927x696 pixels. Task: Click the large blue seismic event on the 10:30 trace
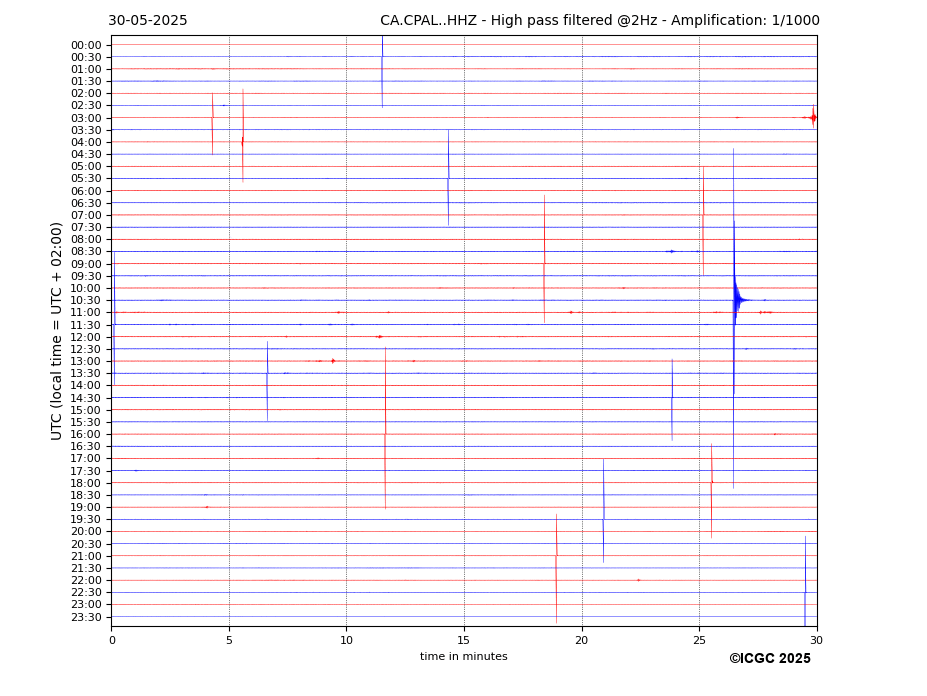[737, 300]
